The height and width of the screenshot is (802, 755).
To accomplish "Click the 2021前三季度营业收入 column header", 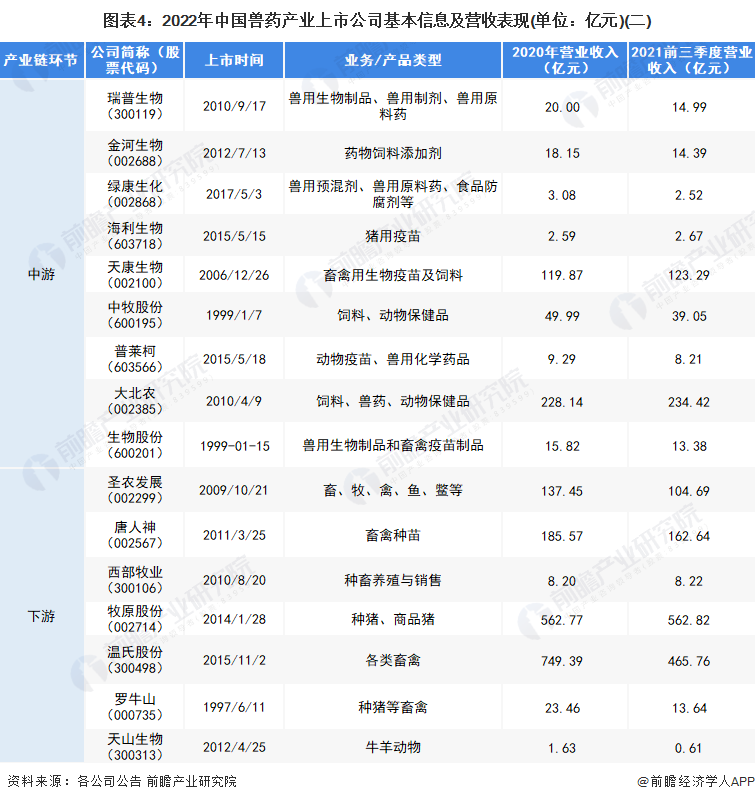I will pos(692,60).
